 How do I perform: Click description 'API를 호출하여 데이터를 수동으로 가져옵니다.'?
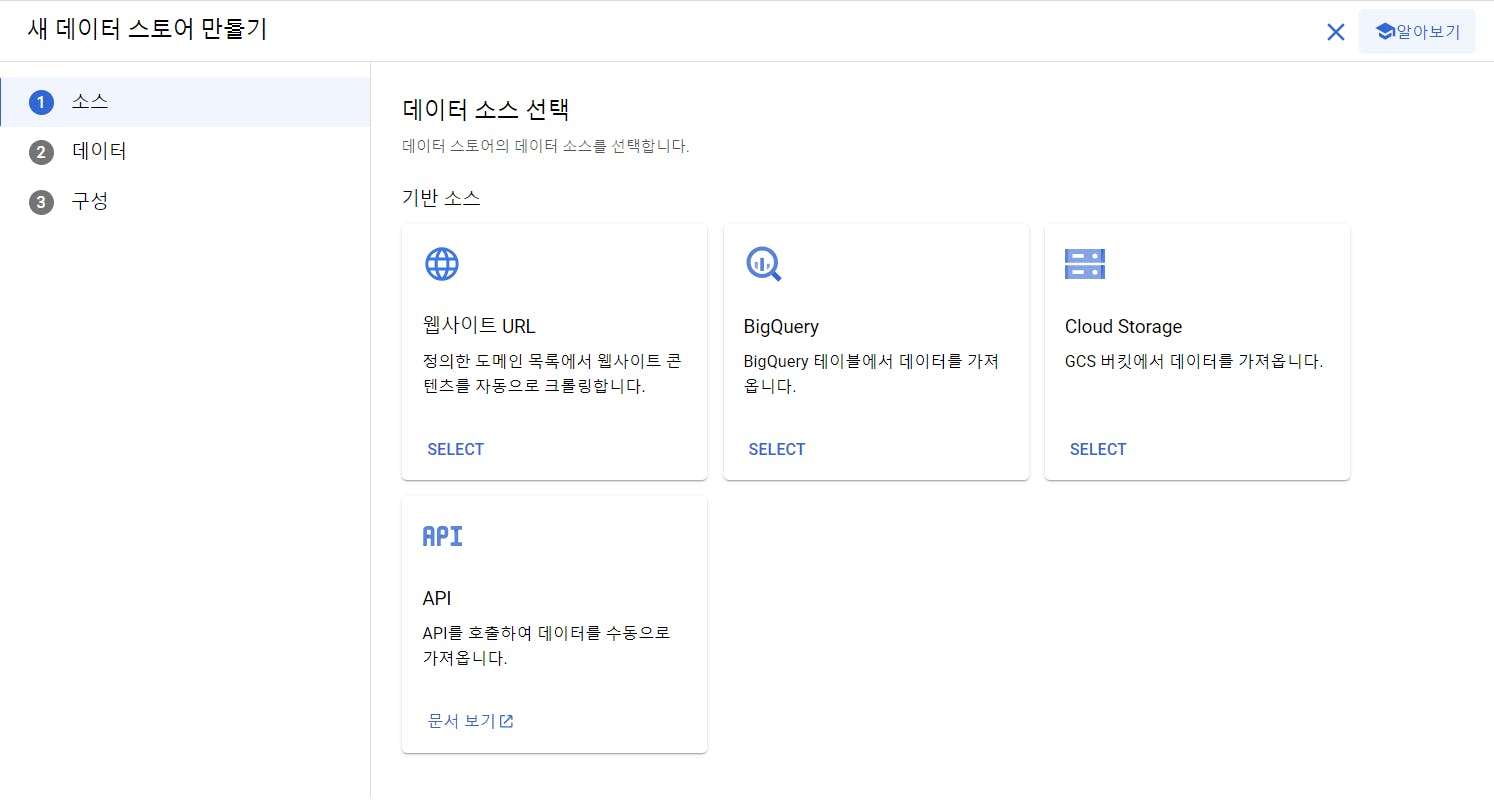546,645
